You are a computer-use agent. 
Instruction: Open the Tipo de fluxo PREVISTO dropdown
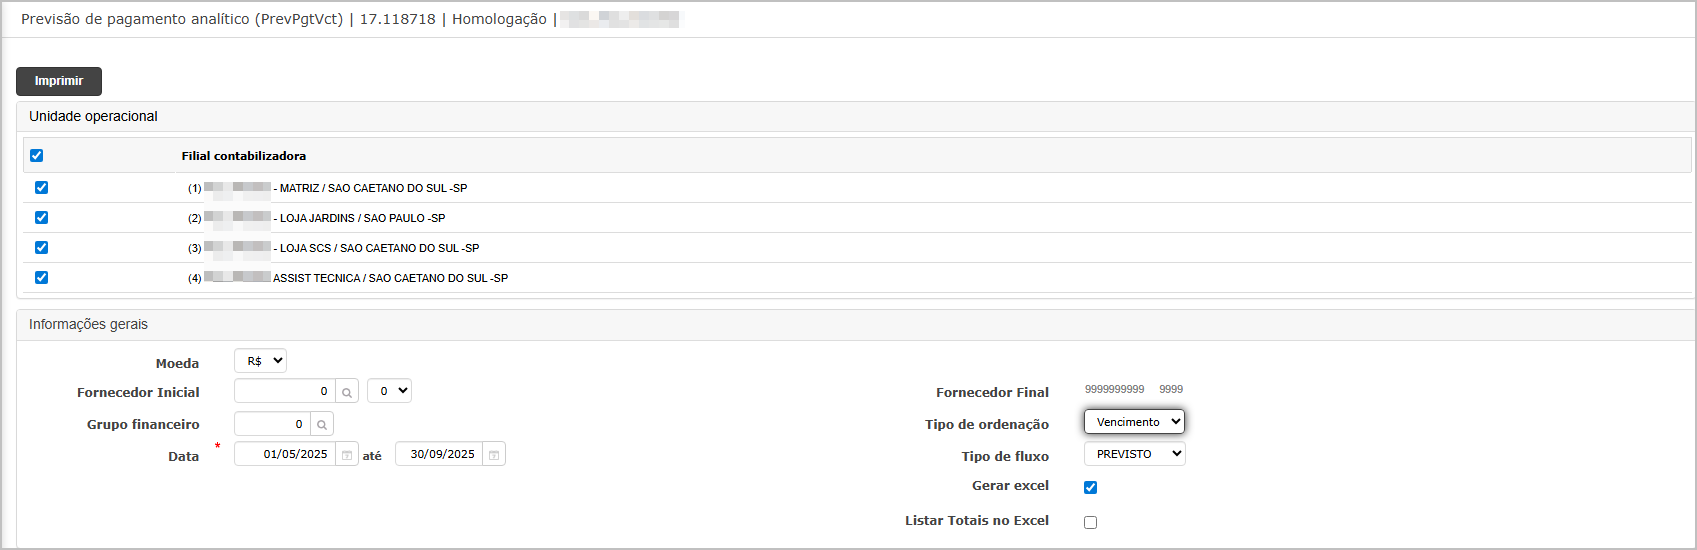pos(1134,454)
